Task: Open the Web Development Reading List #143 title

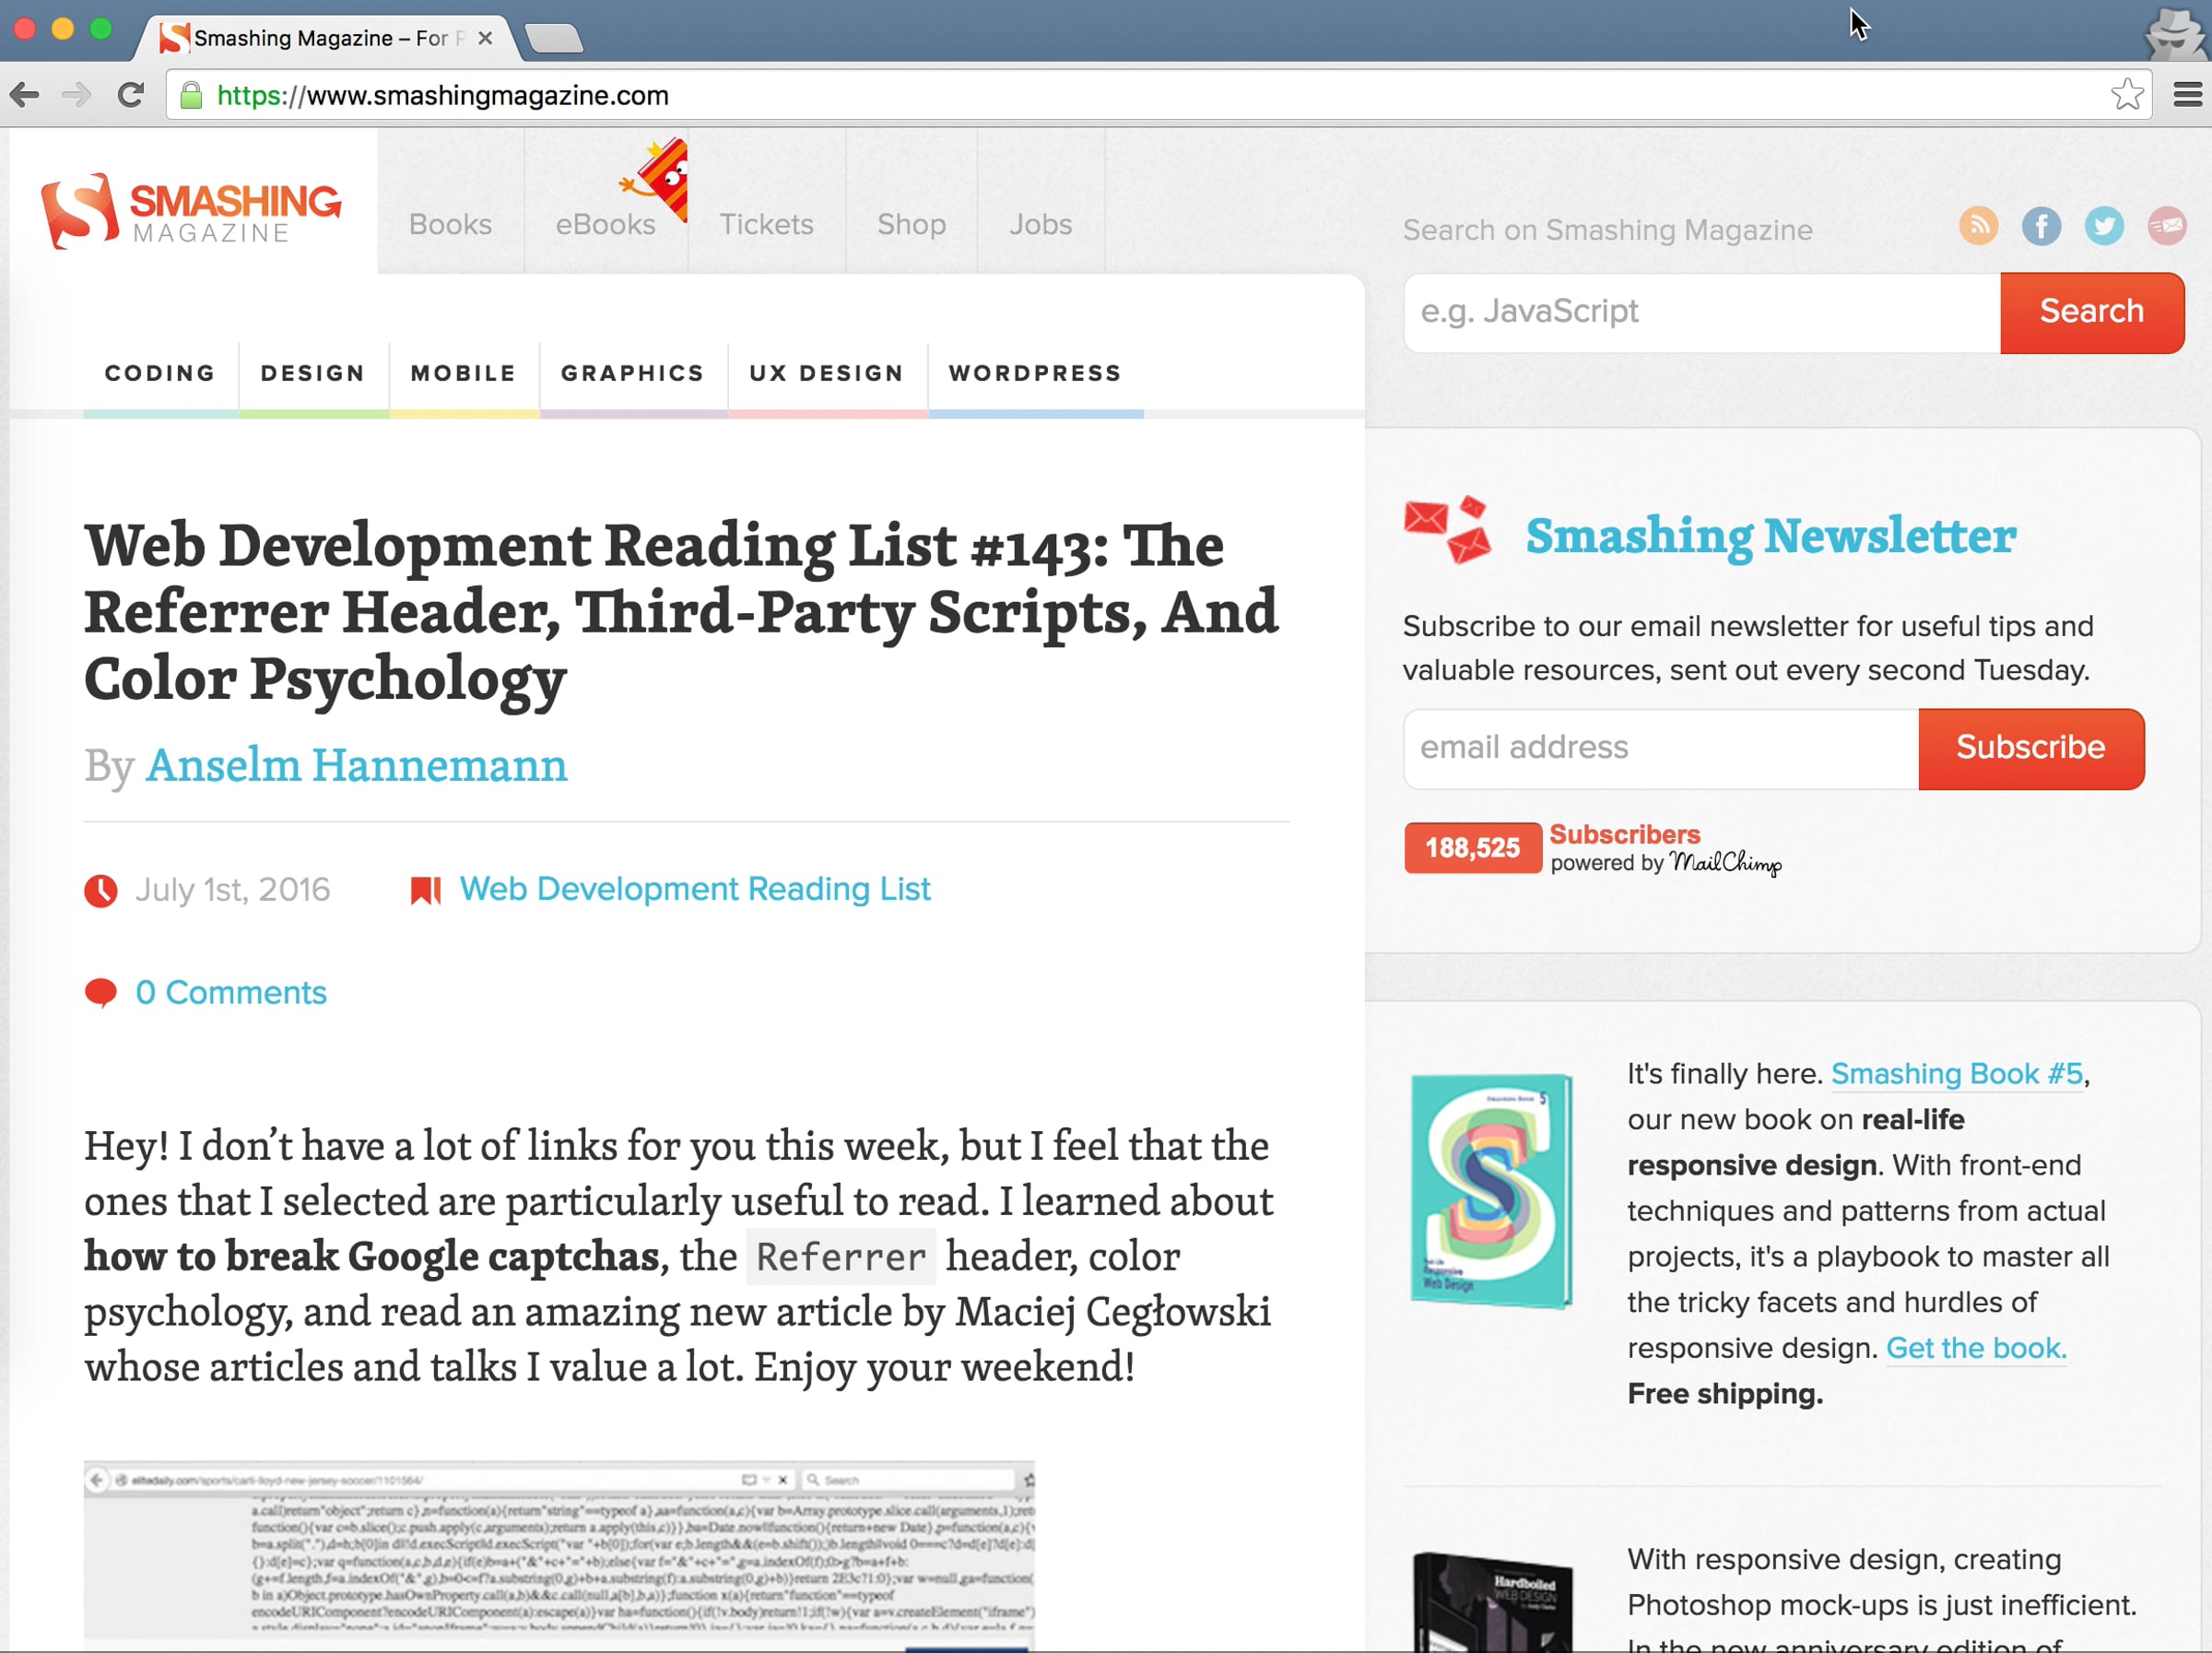Action: (x=681, y=611)
